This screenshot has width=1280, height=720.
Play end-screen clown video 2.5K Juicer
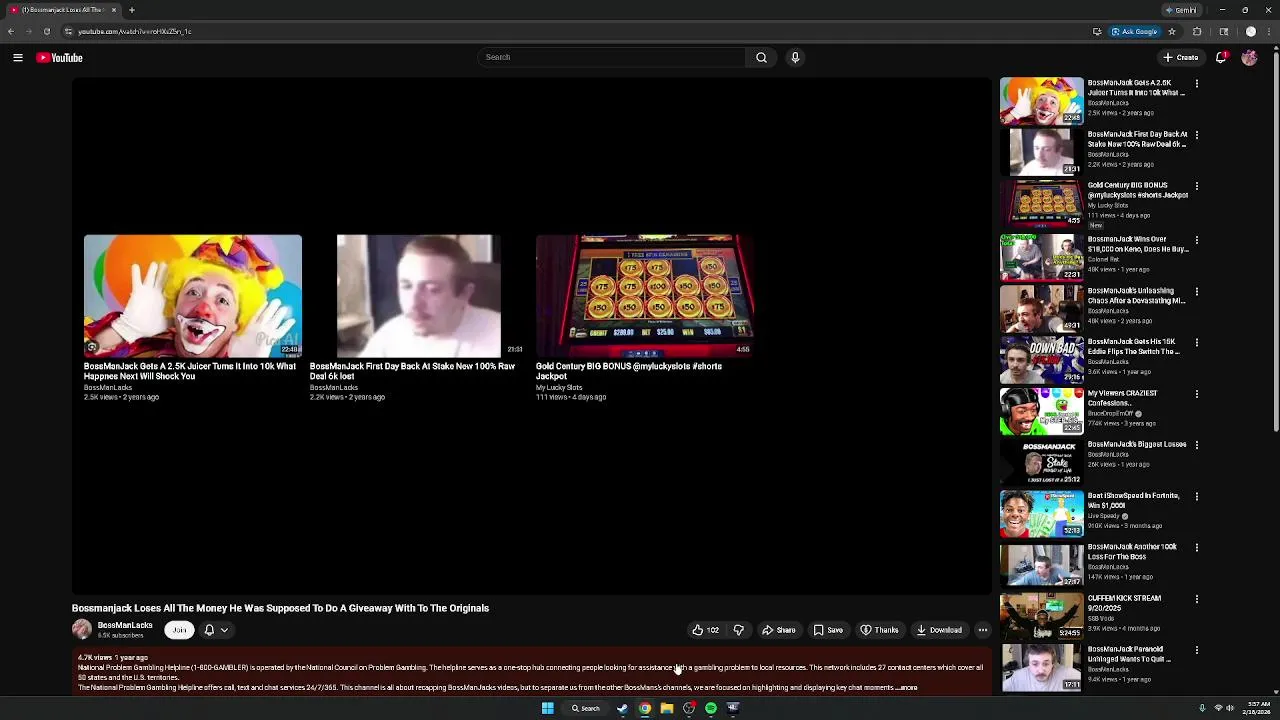(193, 296)
